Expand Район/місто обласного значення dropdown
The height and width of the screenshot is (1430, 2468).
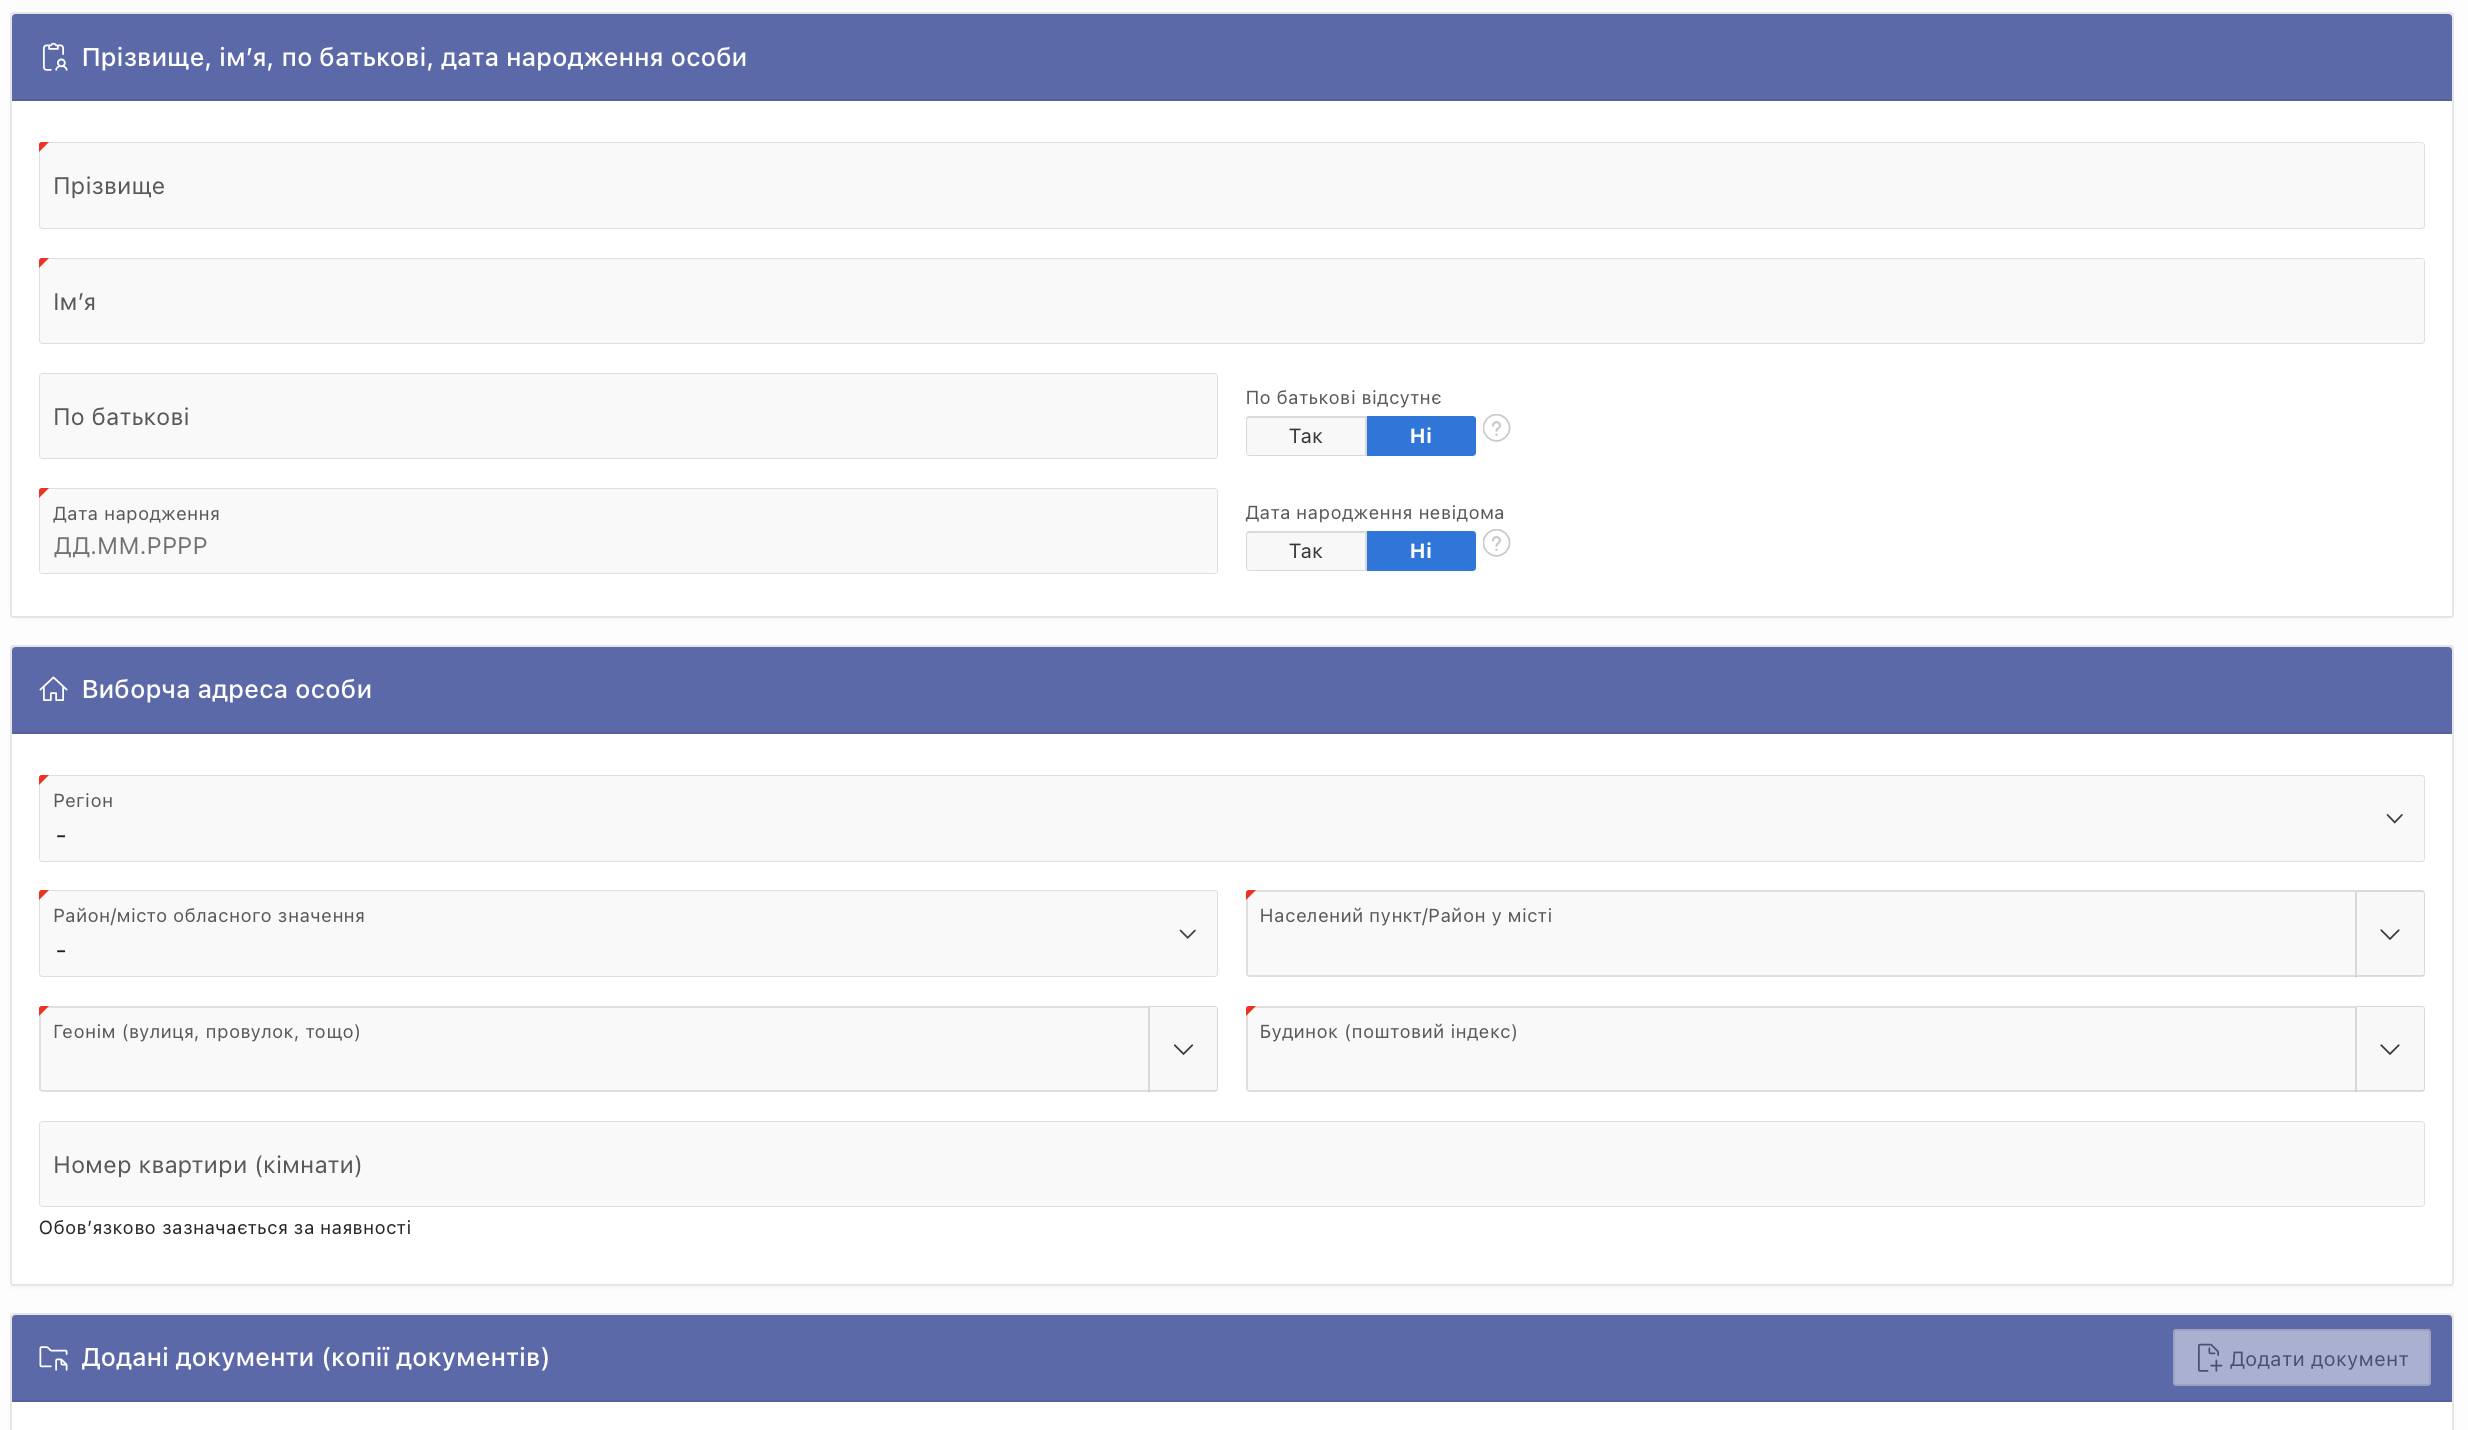(x=1187, y=934)
